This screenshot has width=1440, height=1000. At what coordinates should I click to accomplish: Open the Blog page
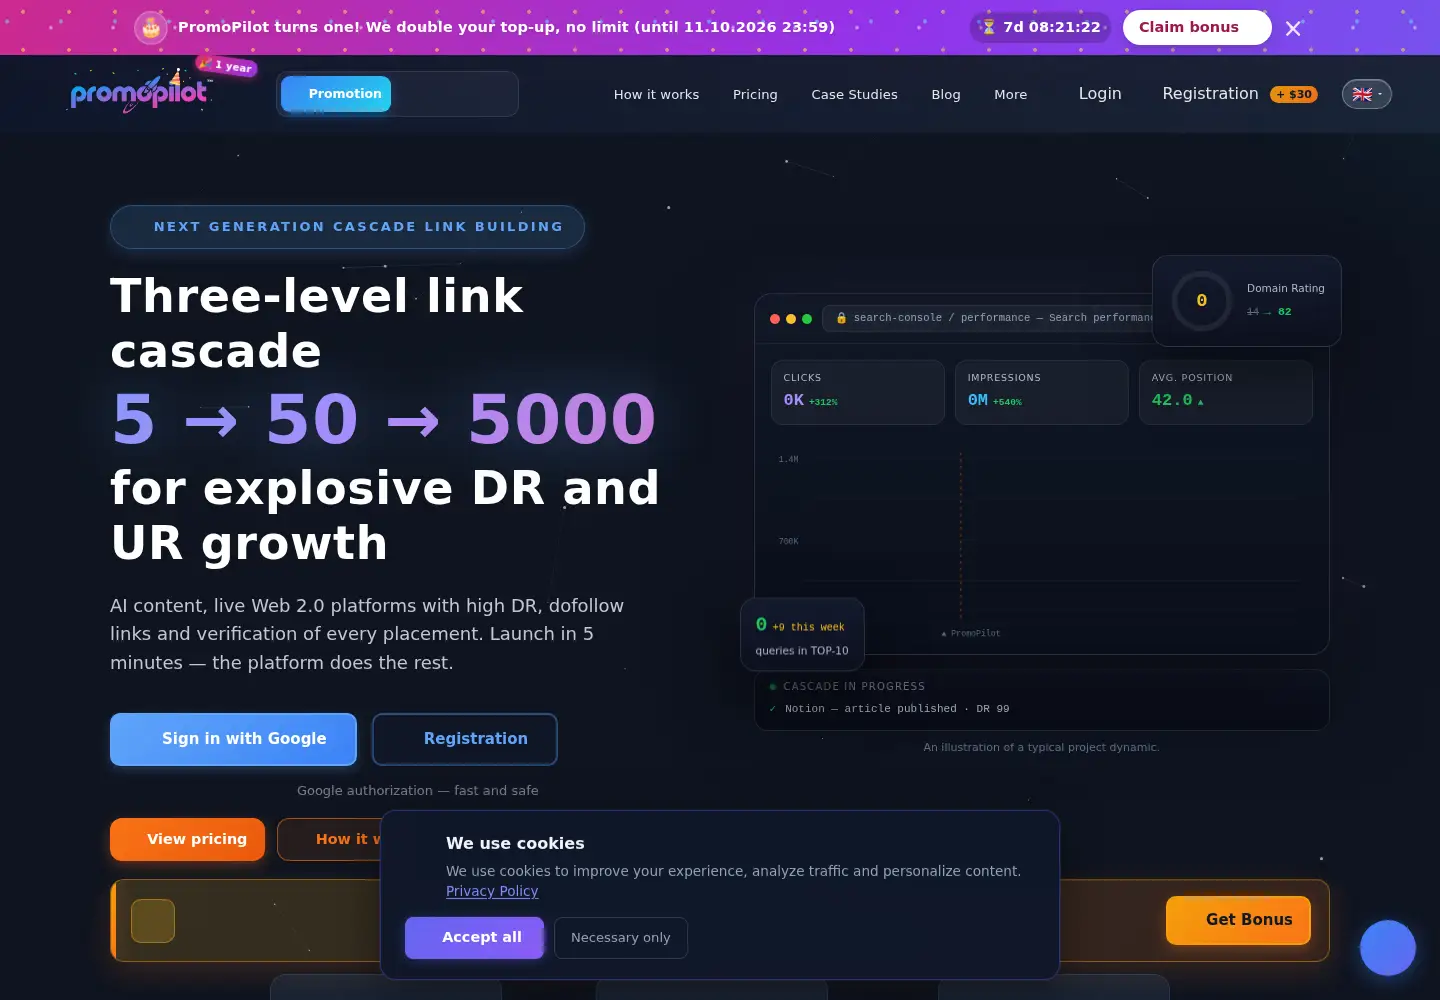click(946, 94)
